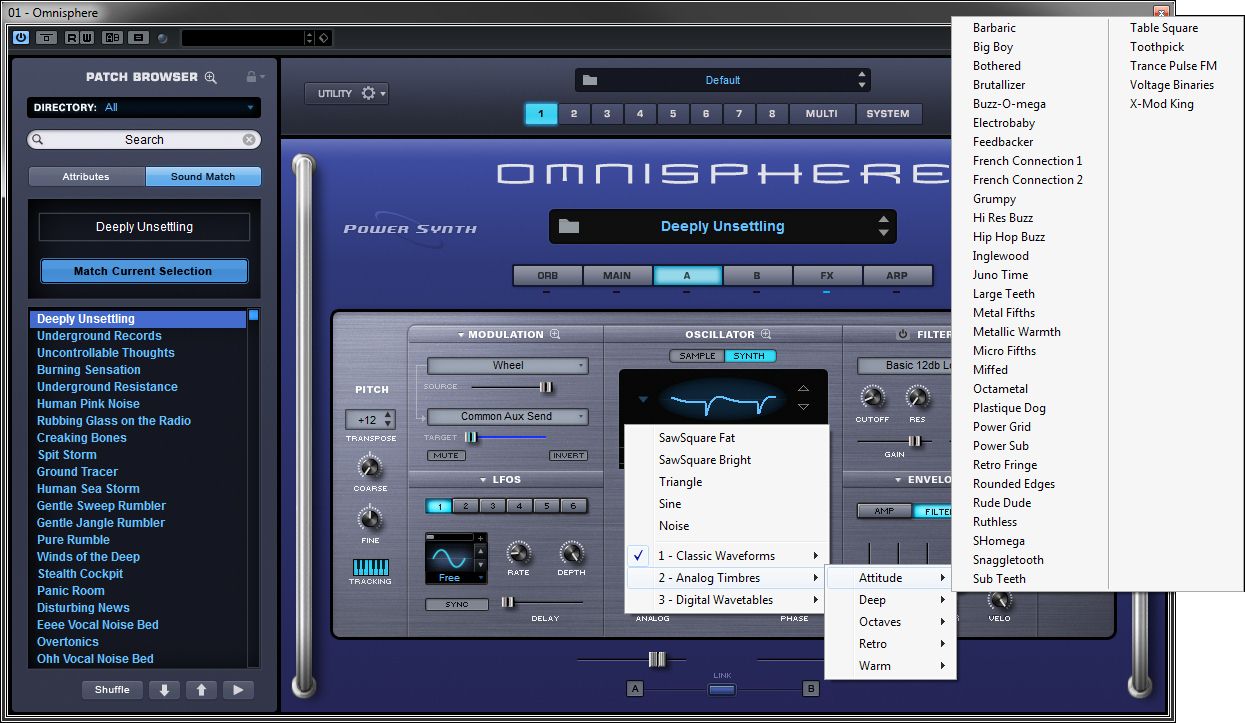Toggle the LFO SYNC button

pyautogui.click(x=457, y=605)
